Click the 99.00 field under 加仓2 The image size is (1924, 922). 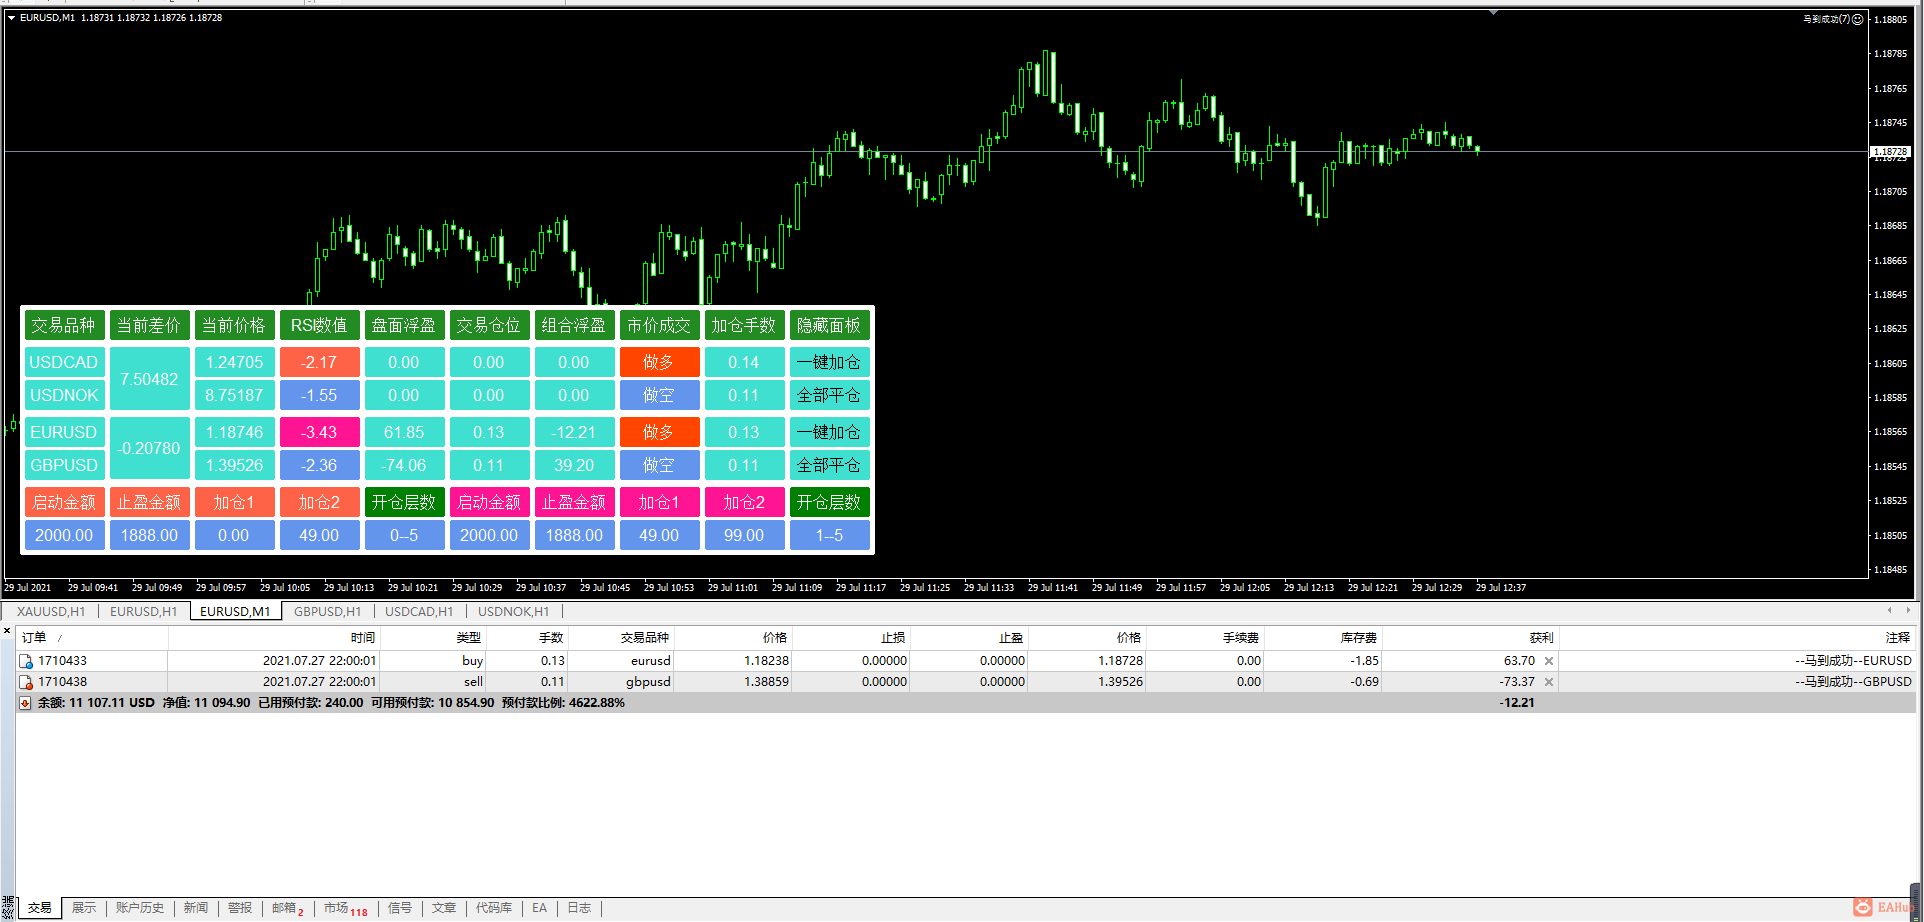[x=744, y=535]
